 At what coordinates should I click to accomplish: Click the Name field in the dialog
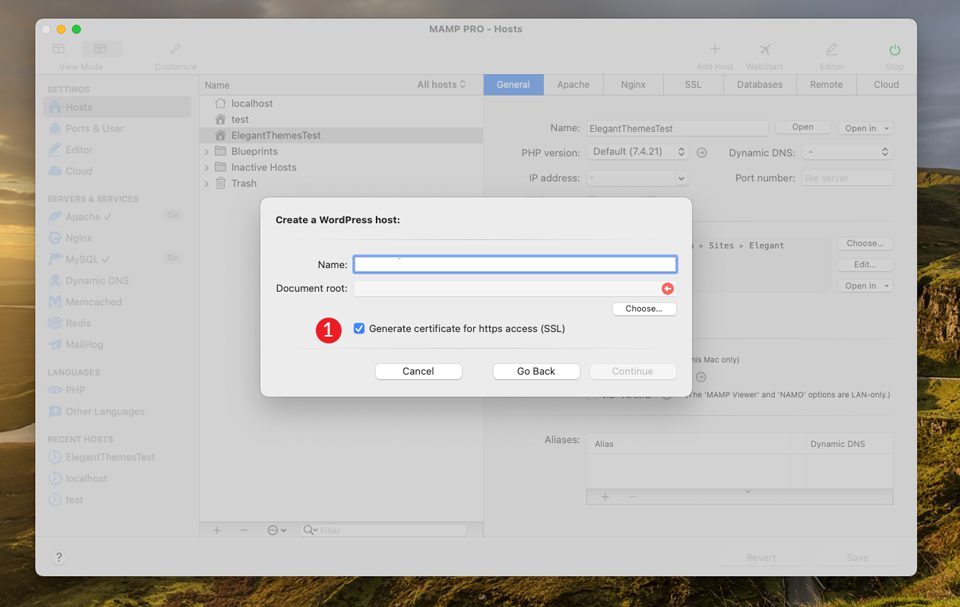point(514,263)
